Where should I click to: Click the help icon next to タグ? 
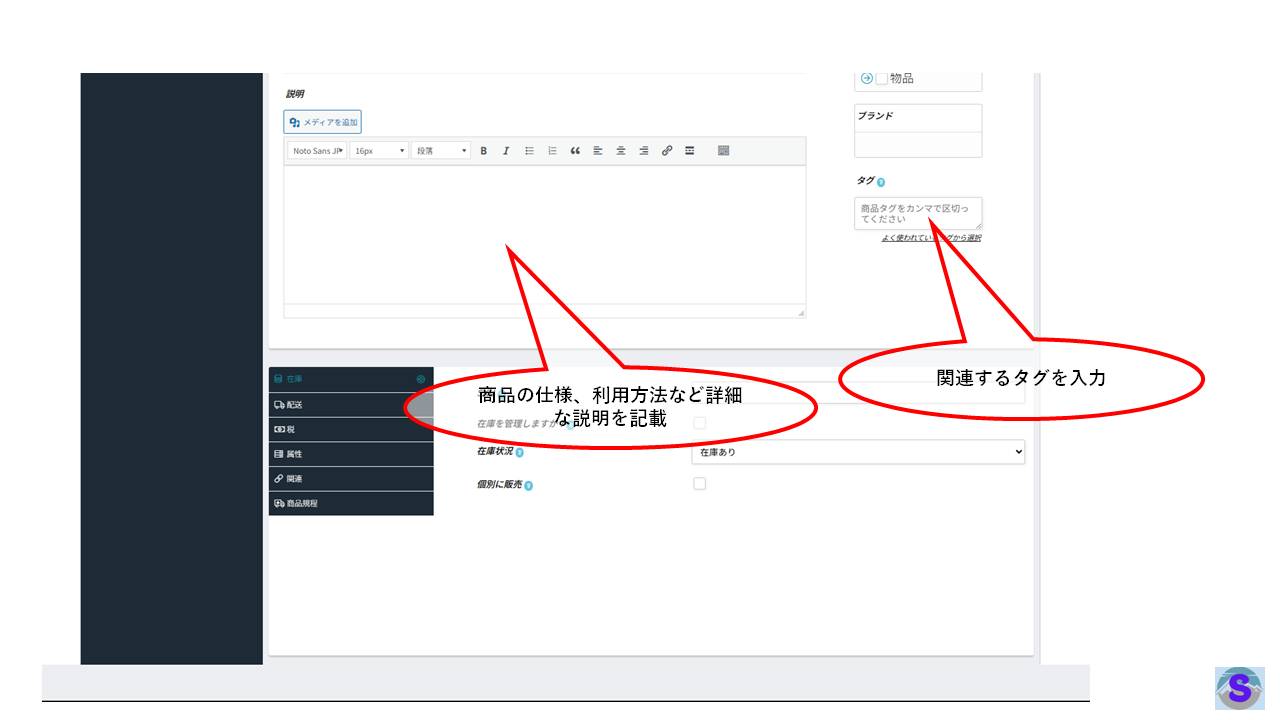click(x=881, y=182)
